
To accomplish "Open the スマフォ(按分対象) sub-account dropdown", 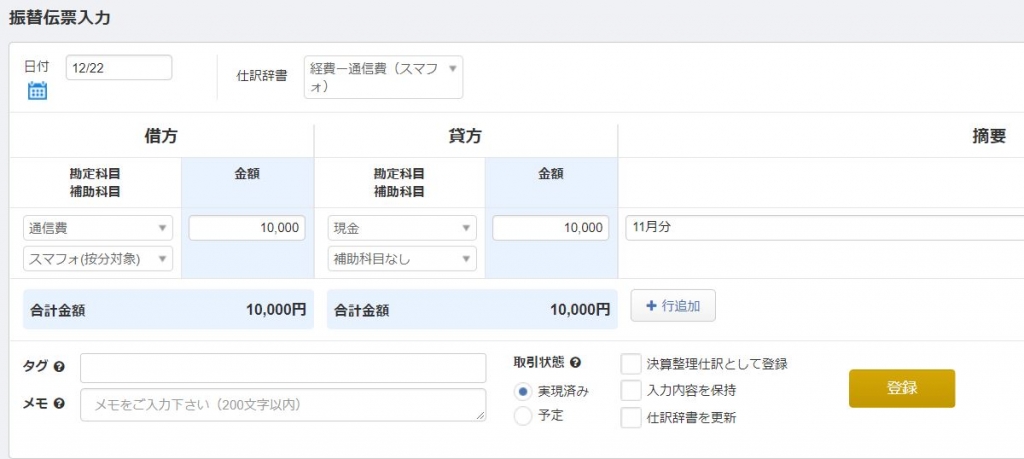I will point(98,259).
